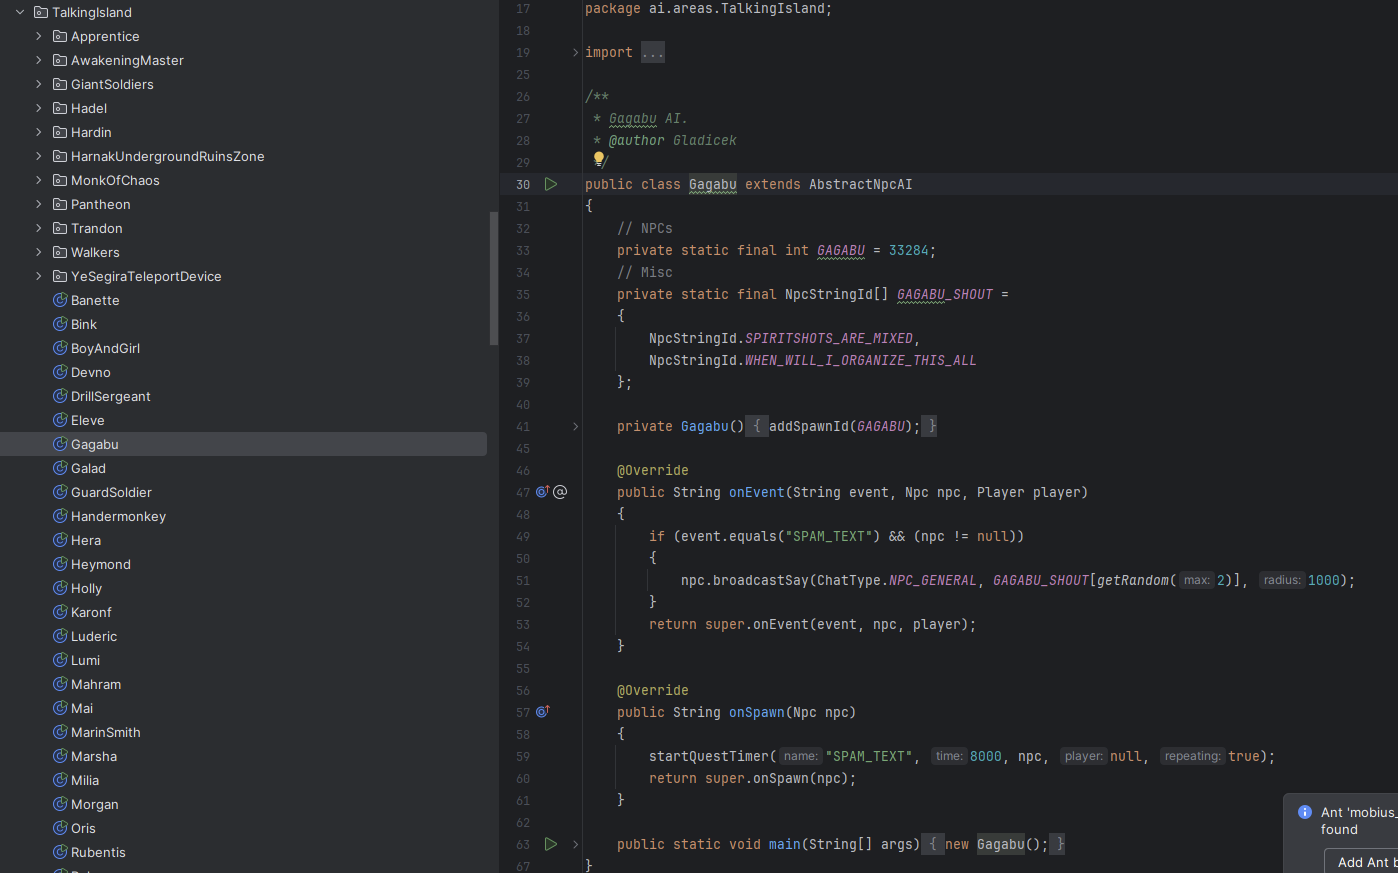
Task: Expand the Pantheon package
Action: [x=39, y=204]
